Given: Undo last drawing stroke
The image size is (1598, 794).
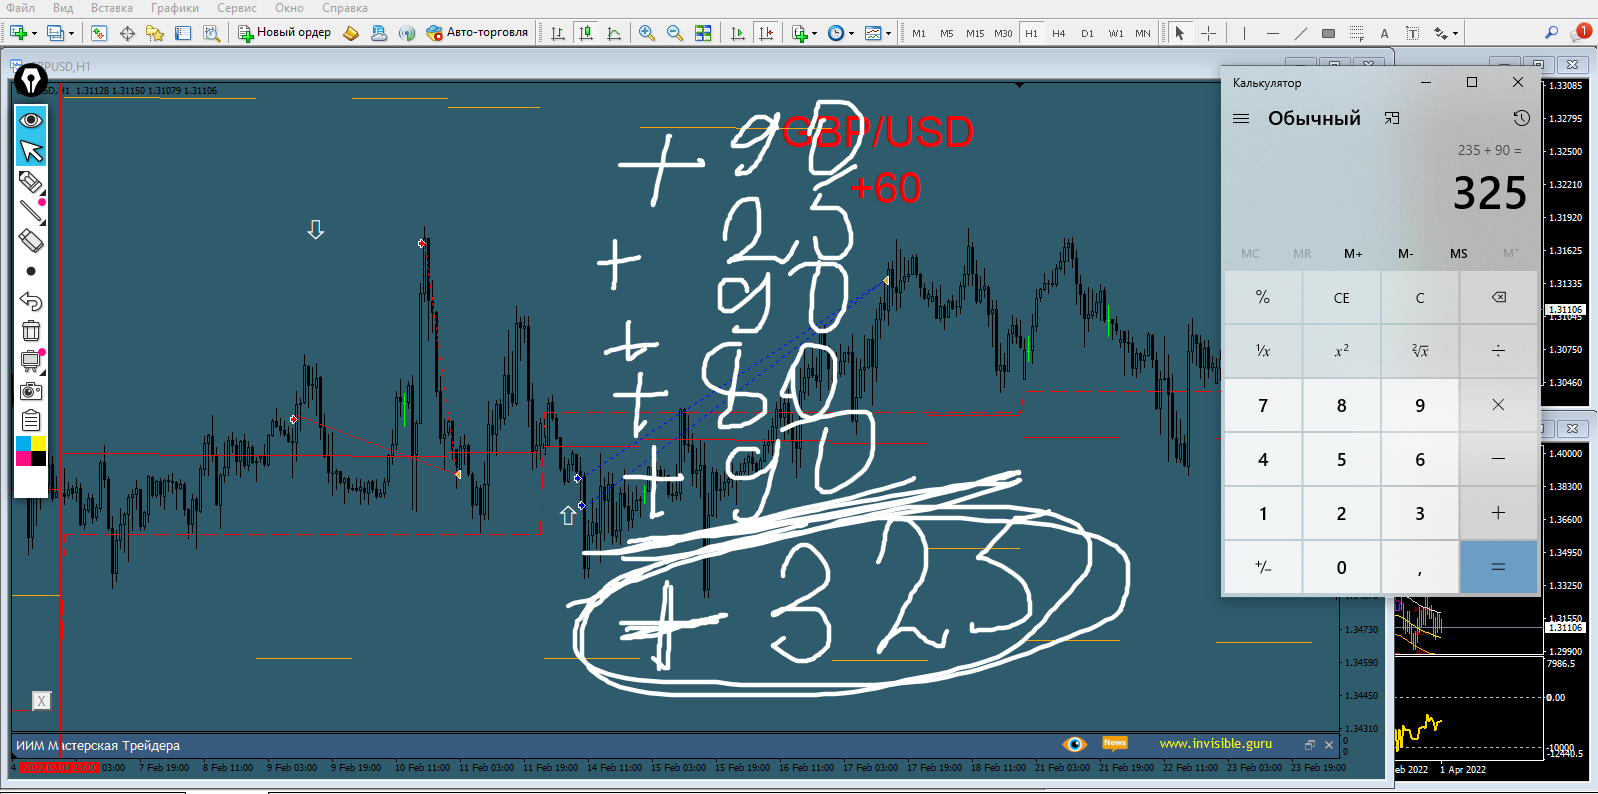Looking at the screenshot, I should coord(31,301).
